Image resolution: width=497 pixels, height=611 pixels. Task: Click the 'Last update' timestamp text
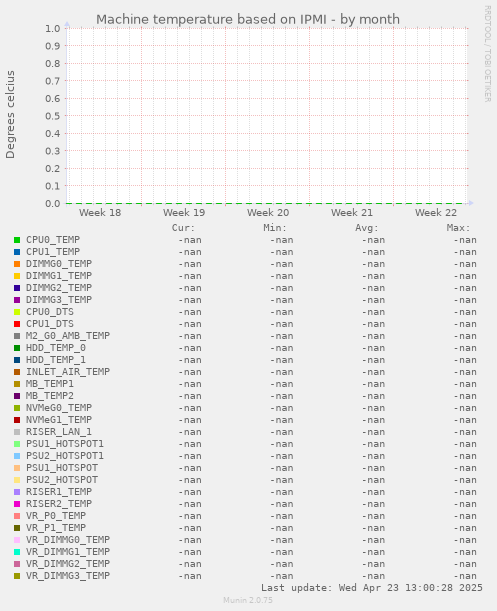click(372, 588)
